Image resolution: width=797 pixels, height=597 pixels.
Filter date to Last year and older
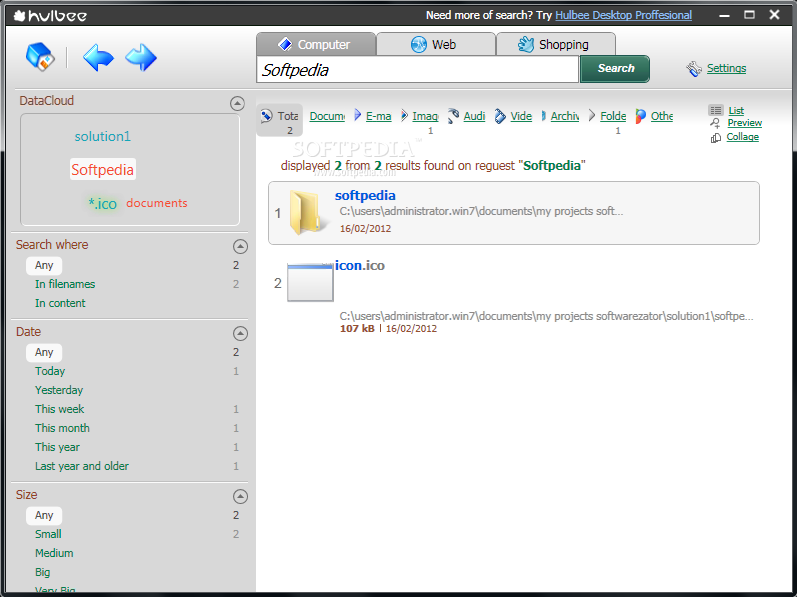82,466
